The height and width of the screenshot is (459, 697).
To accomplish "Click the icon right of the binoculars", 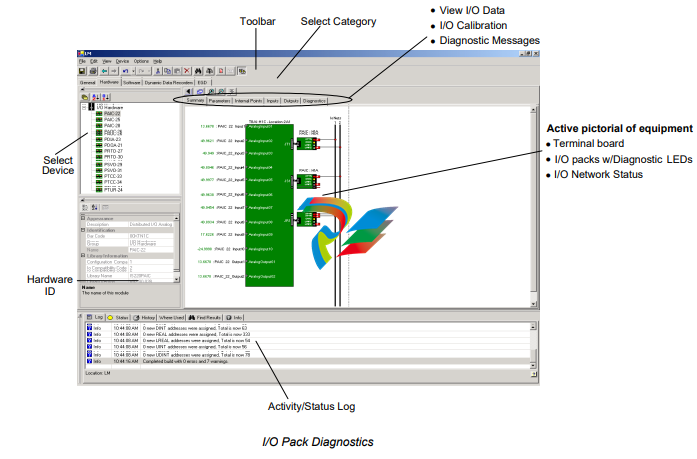I will [x=209, y=71].
